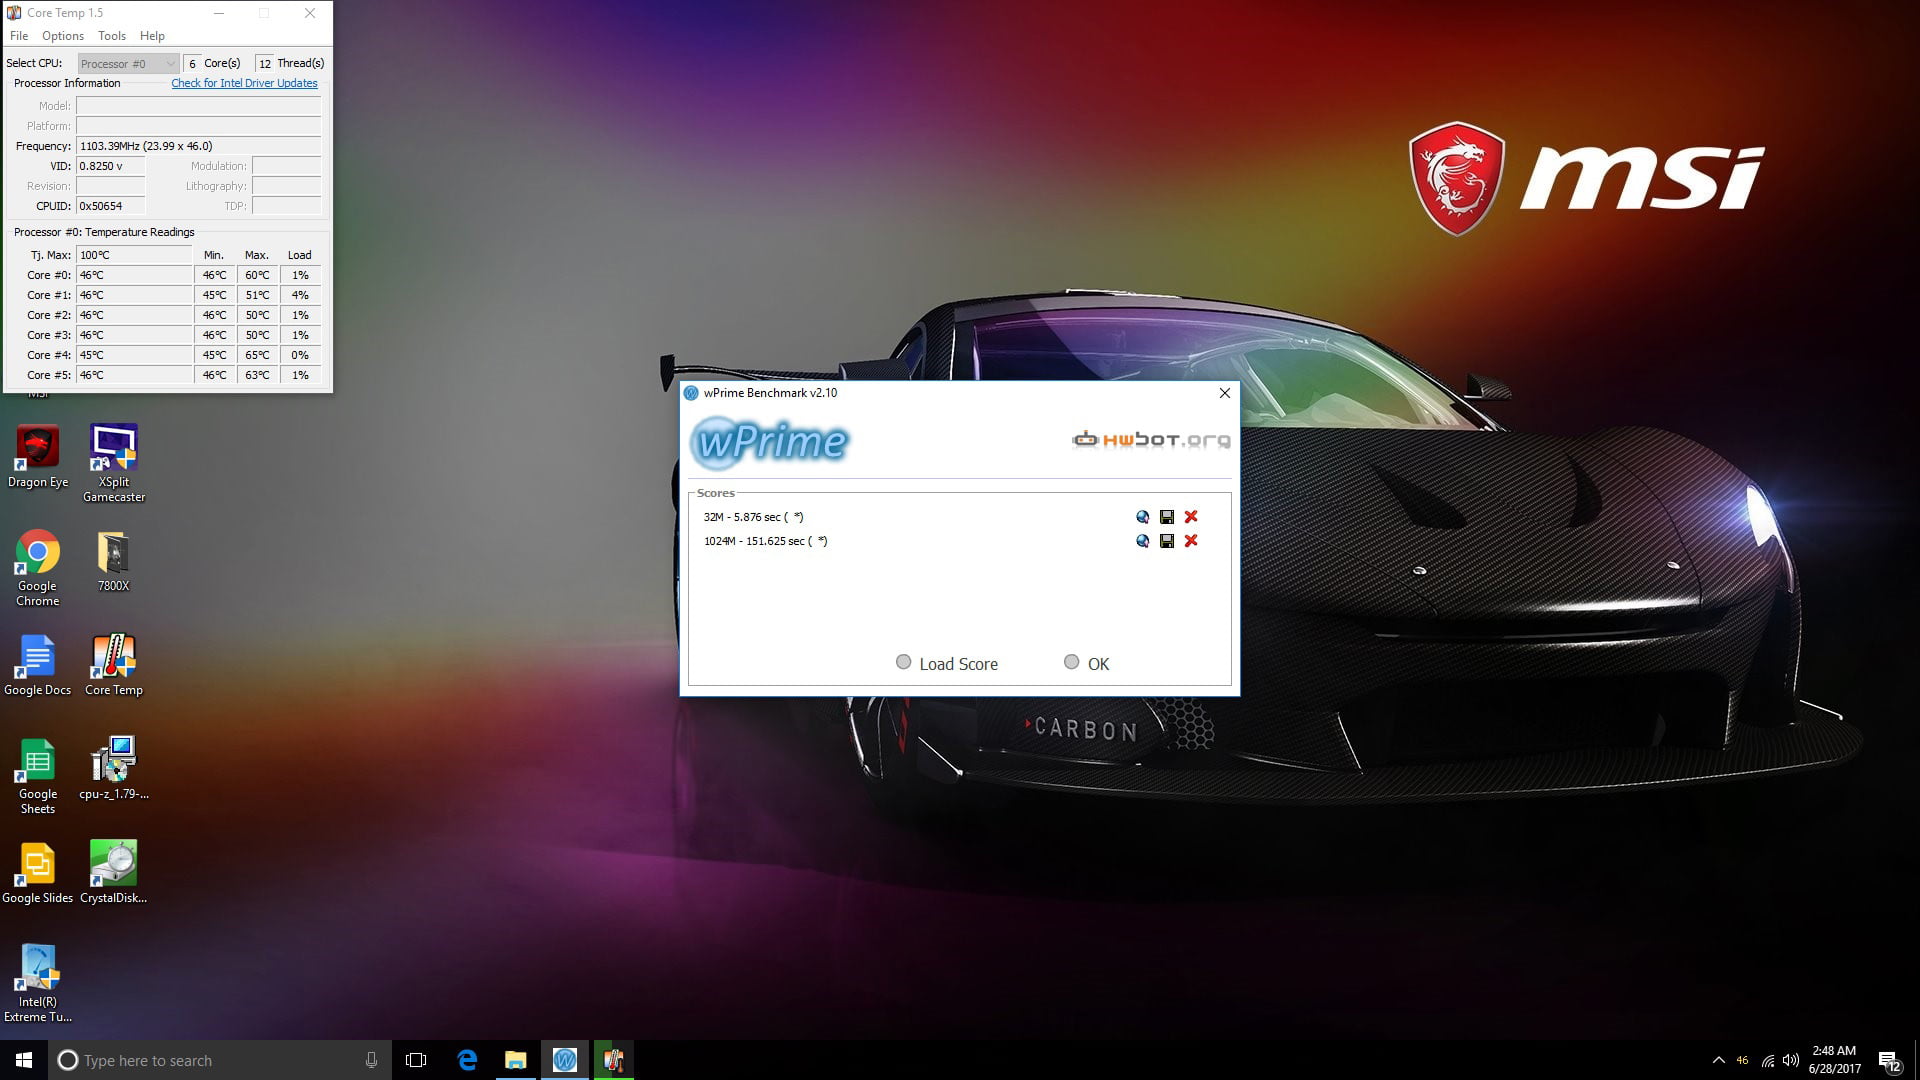
Task: Select the Load Score radio button
Action: coord(903,662)
